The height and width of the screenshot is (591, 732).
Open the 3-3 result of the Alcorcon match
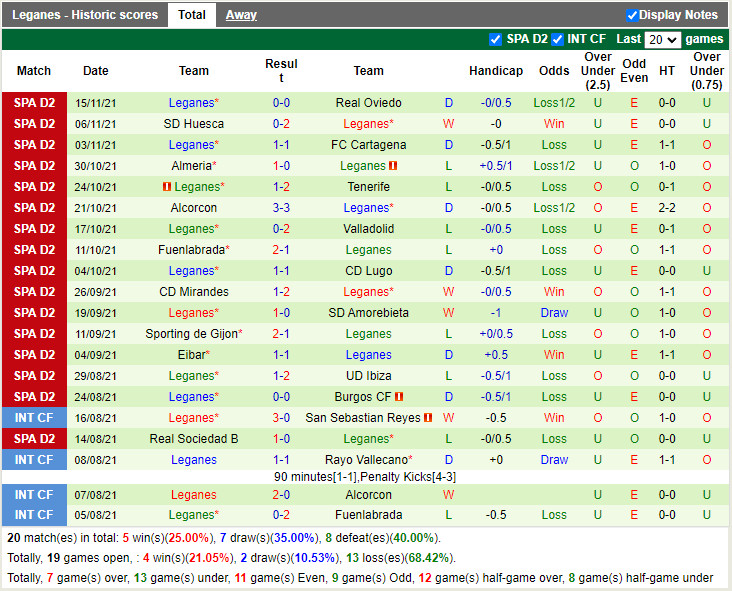[x=281, y=208]
